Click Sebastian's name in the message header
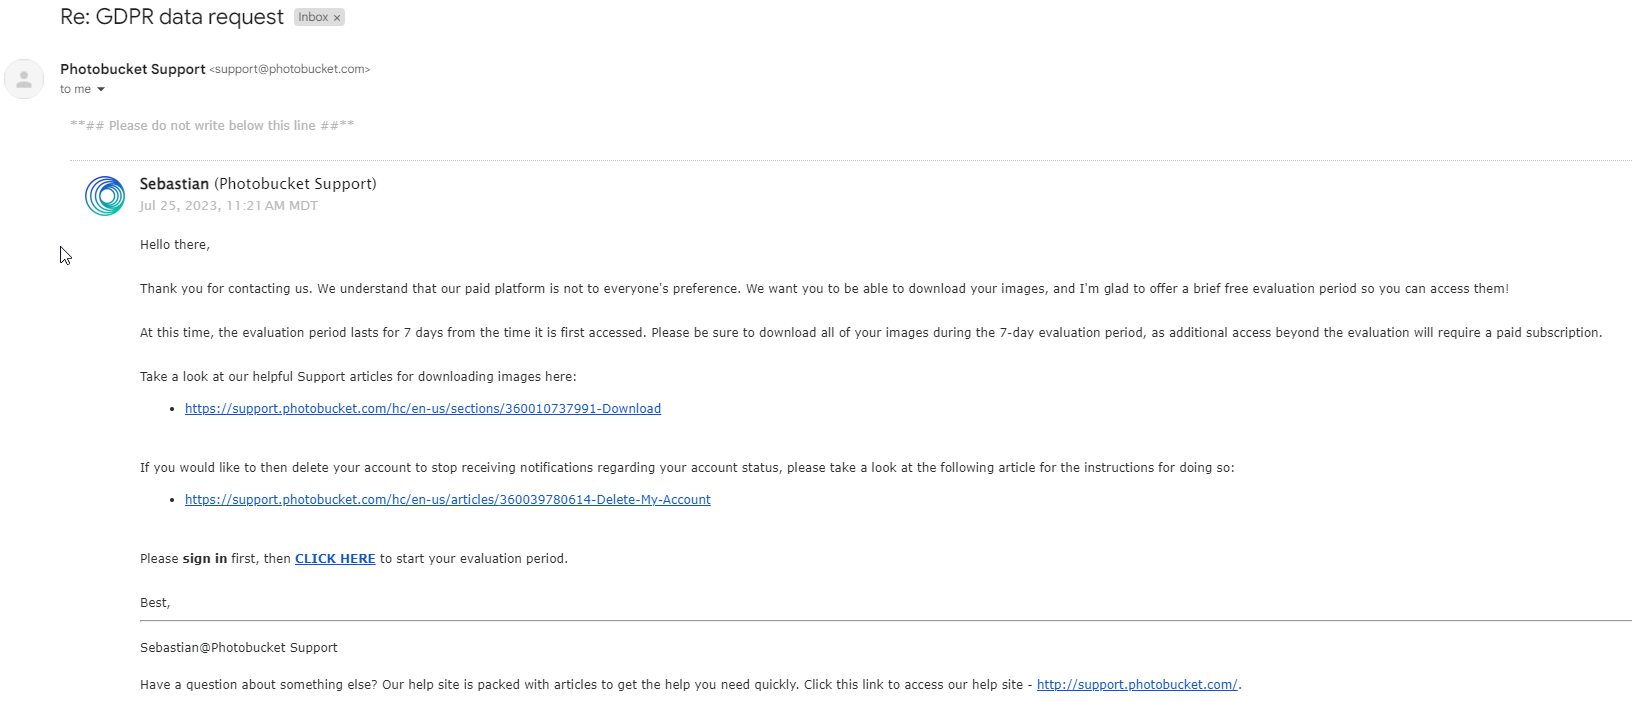 [174, 184]
